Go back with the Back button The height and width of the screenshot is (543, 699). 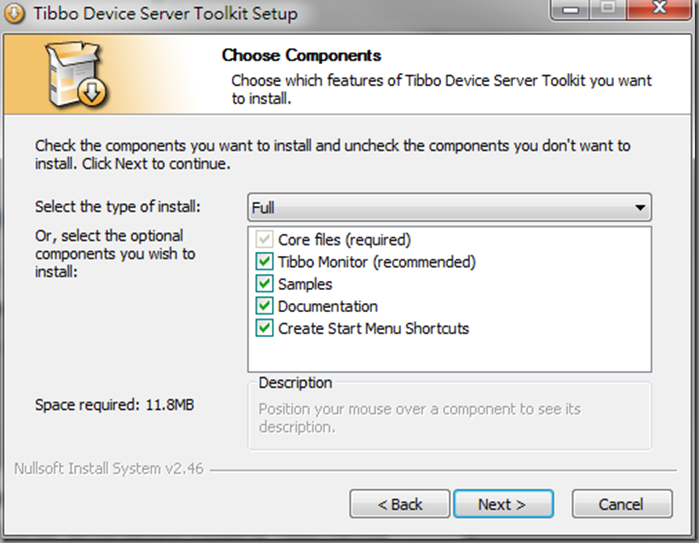pyautogui.click(x=399, y=504)
